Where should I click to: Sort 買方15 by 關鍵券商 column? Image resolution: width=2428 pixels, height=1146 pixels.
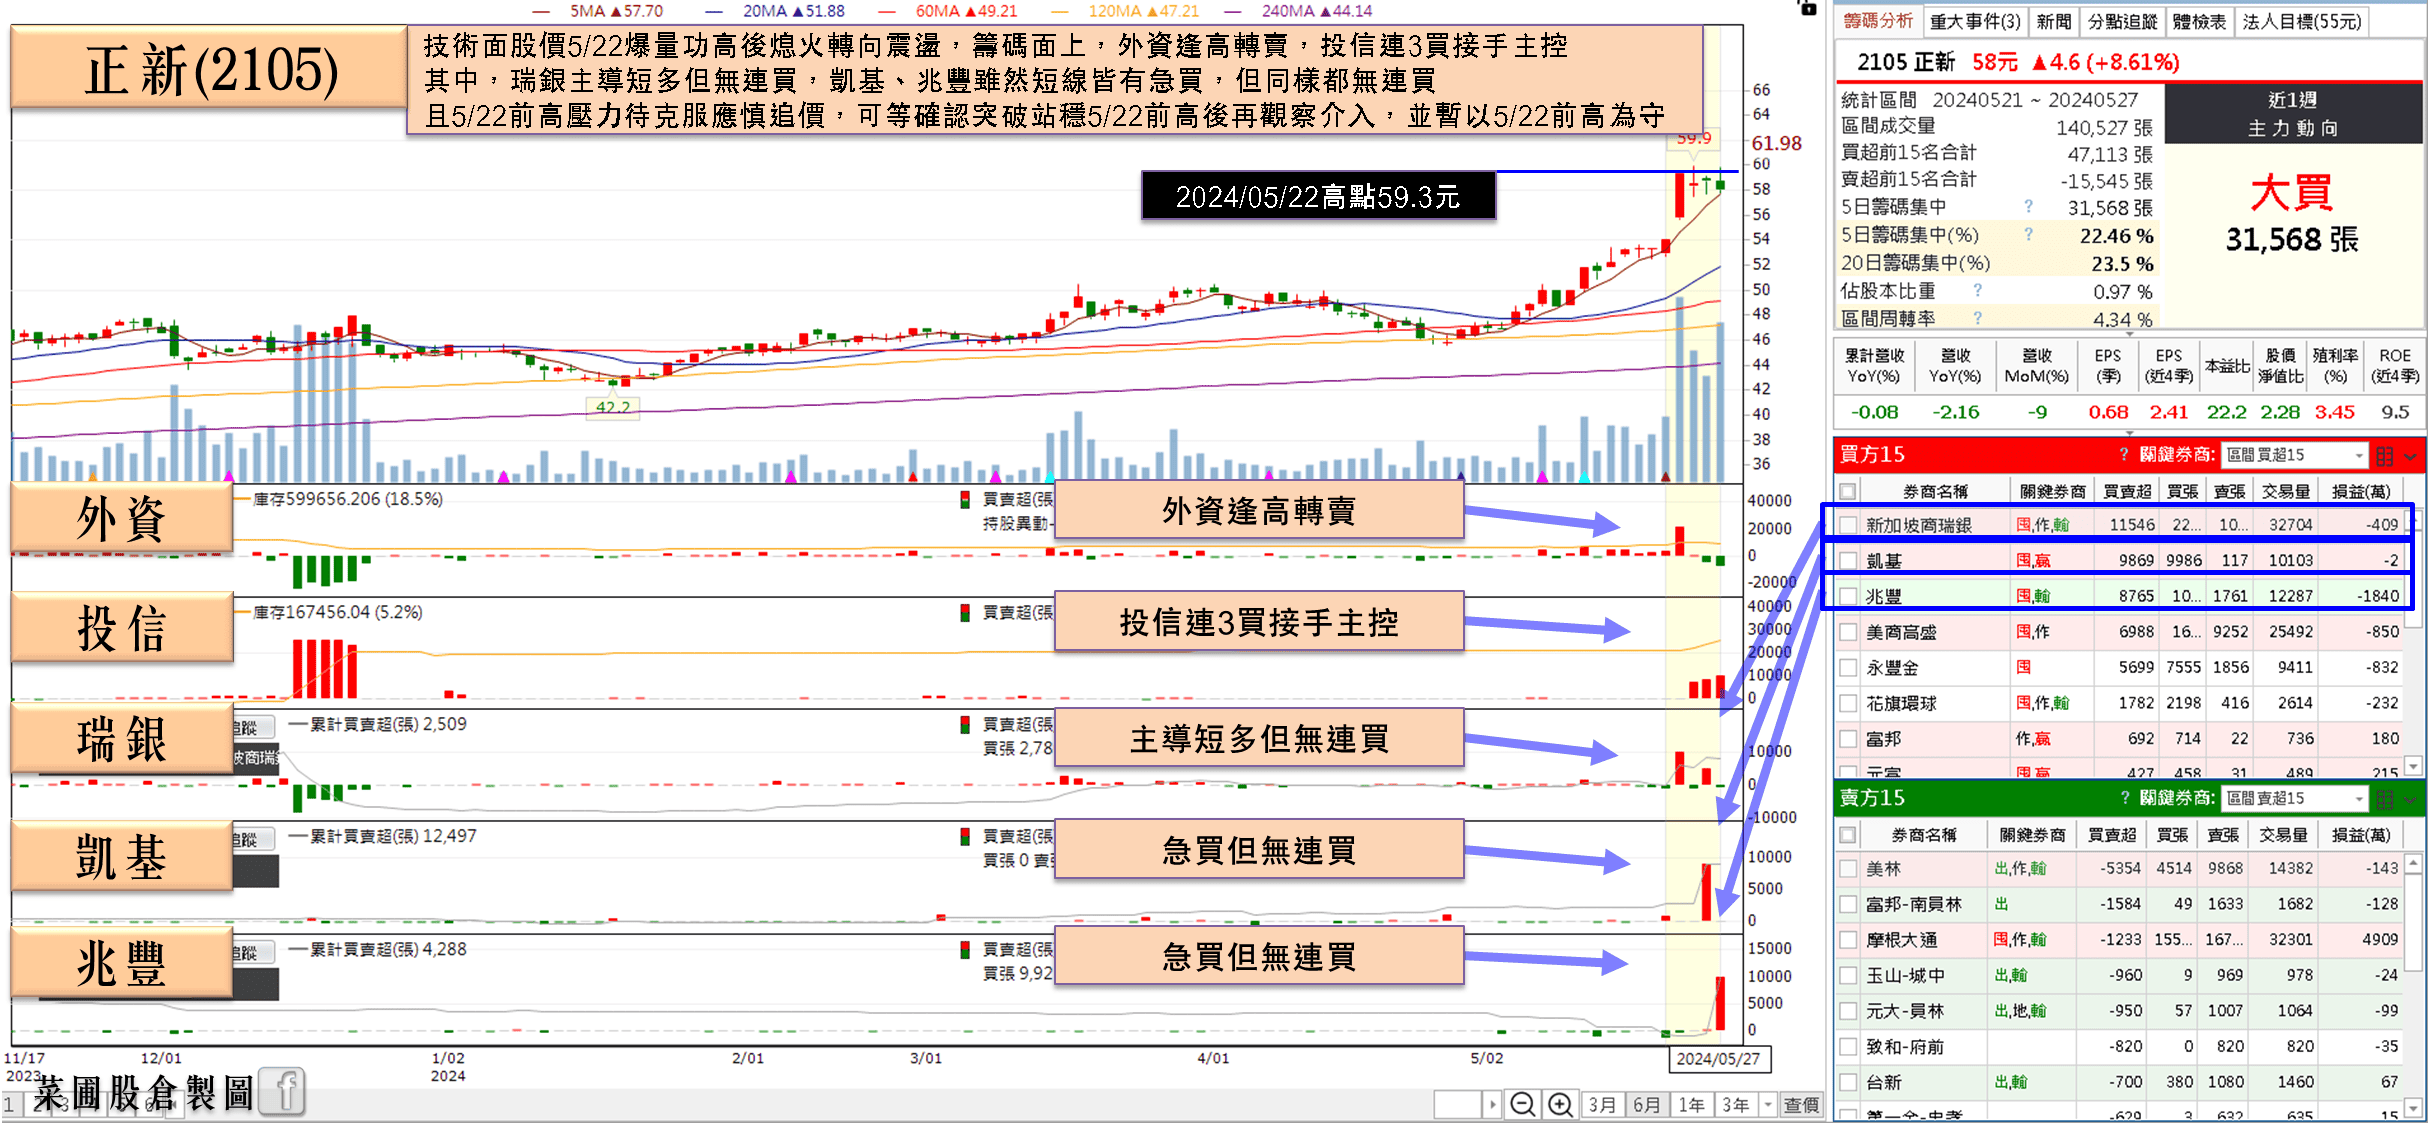point(2053,491)
